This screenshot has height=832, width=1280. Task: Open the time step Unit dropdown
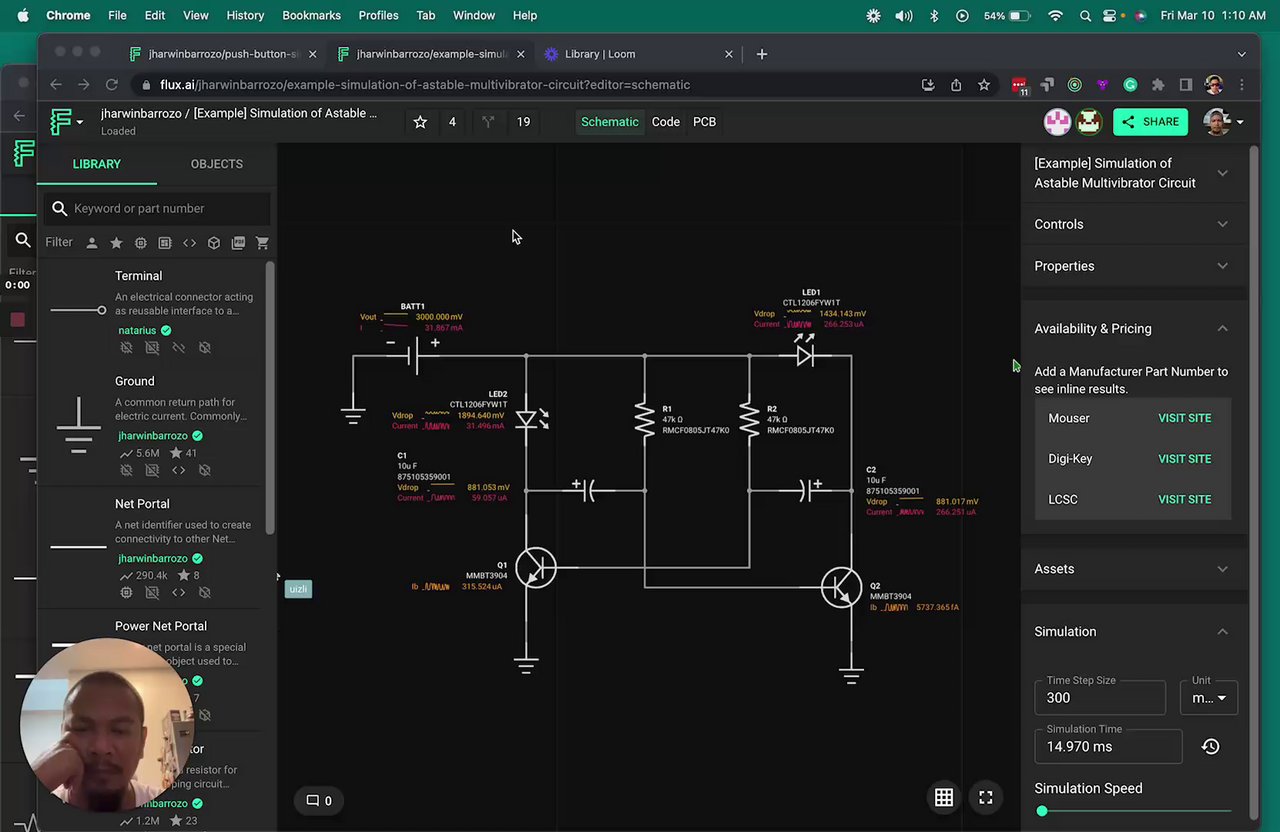coord(1208,698)
